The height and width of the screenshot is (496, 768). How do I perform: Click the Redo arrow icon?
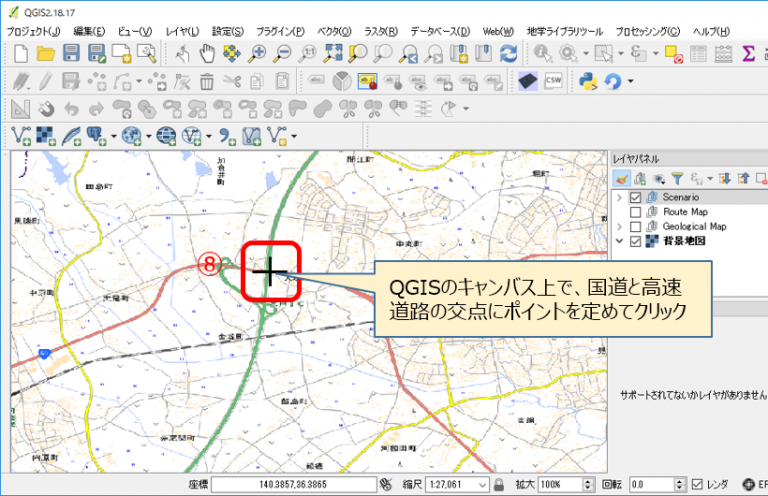[x=96, y=109]
